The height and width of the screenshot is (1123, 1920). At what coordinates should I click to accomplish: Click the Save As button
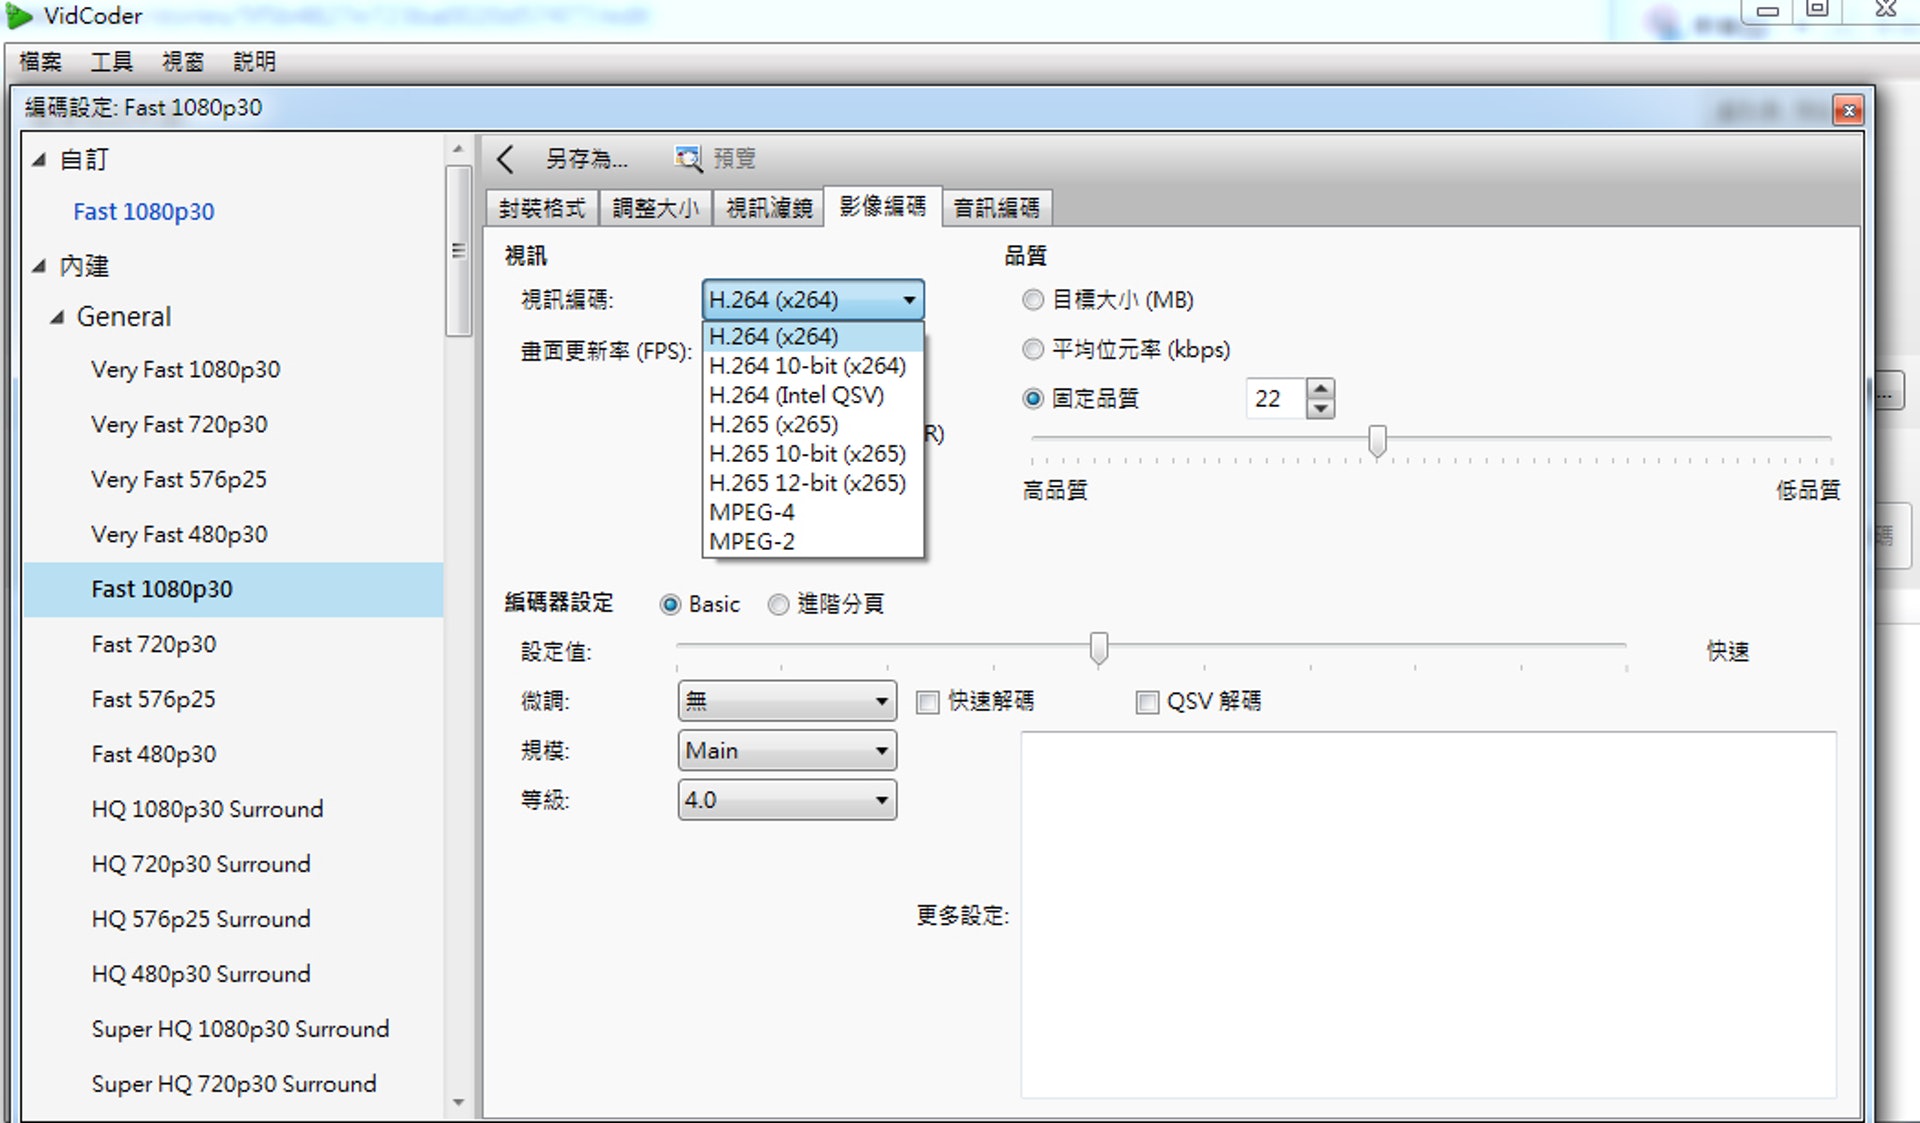point(586,159)
